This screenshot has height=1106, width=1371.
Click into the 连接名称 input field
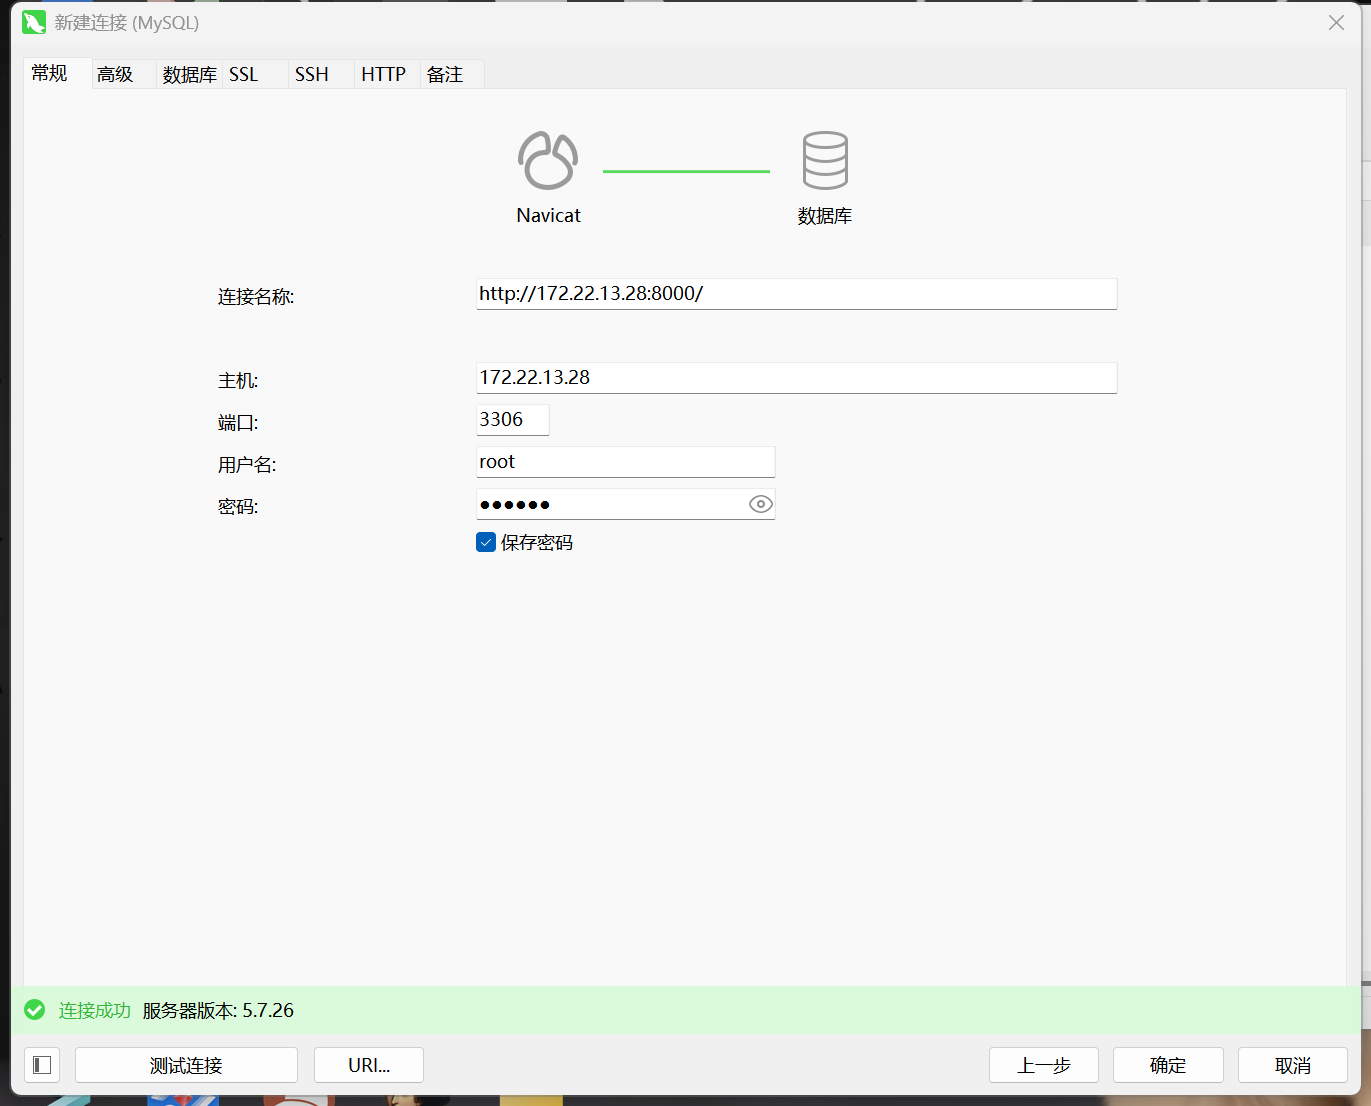(x=796, y=294)
